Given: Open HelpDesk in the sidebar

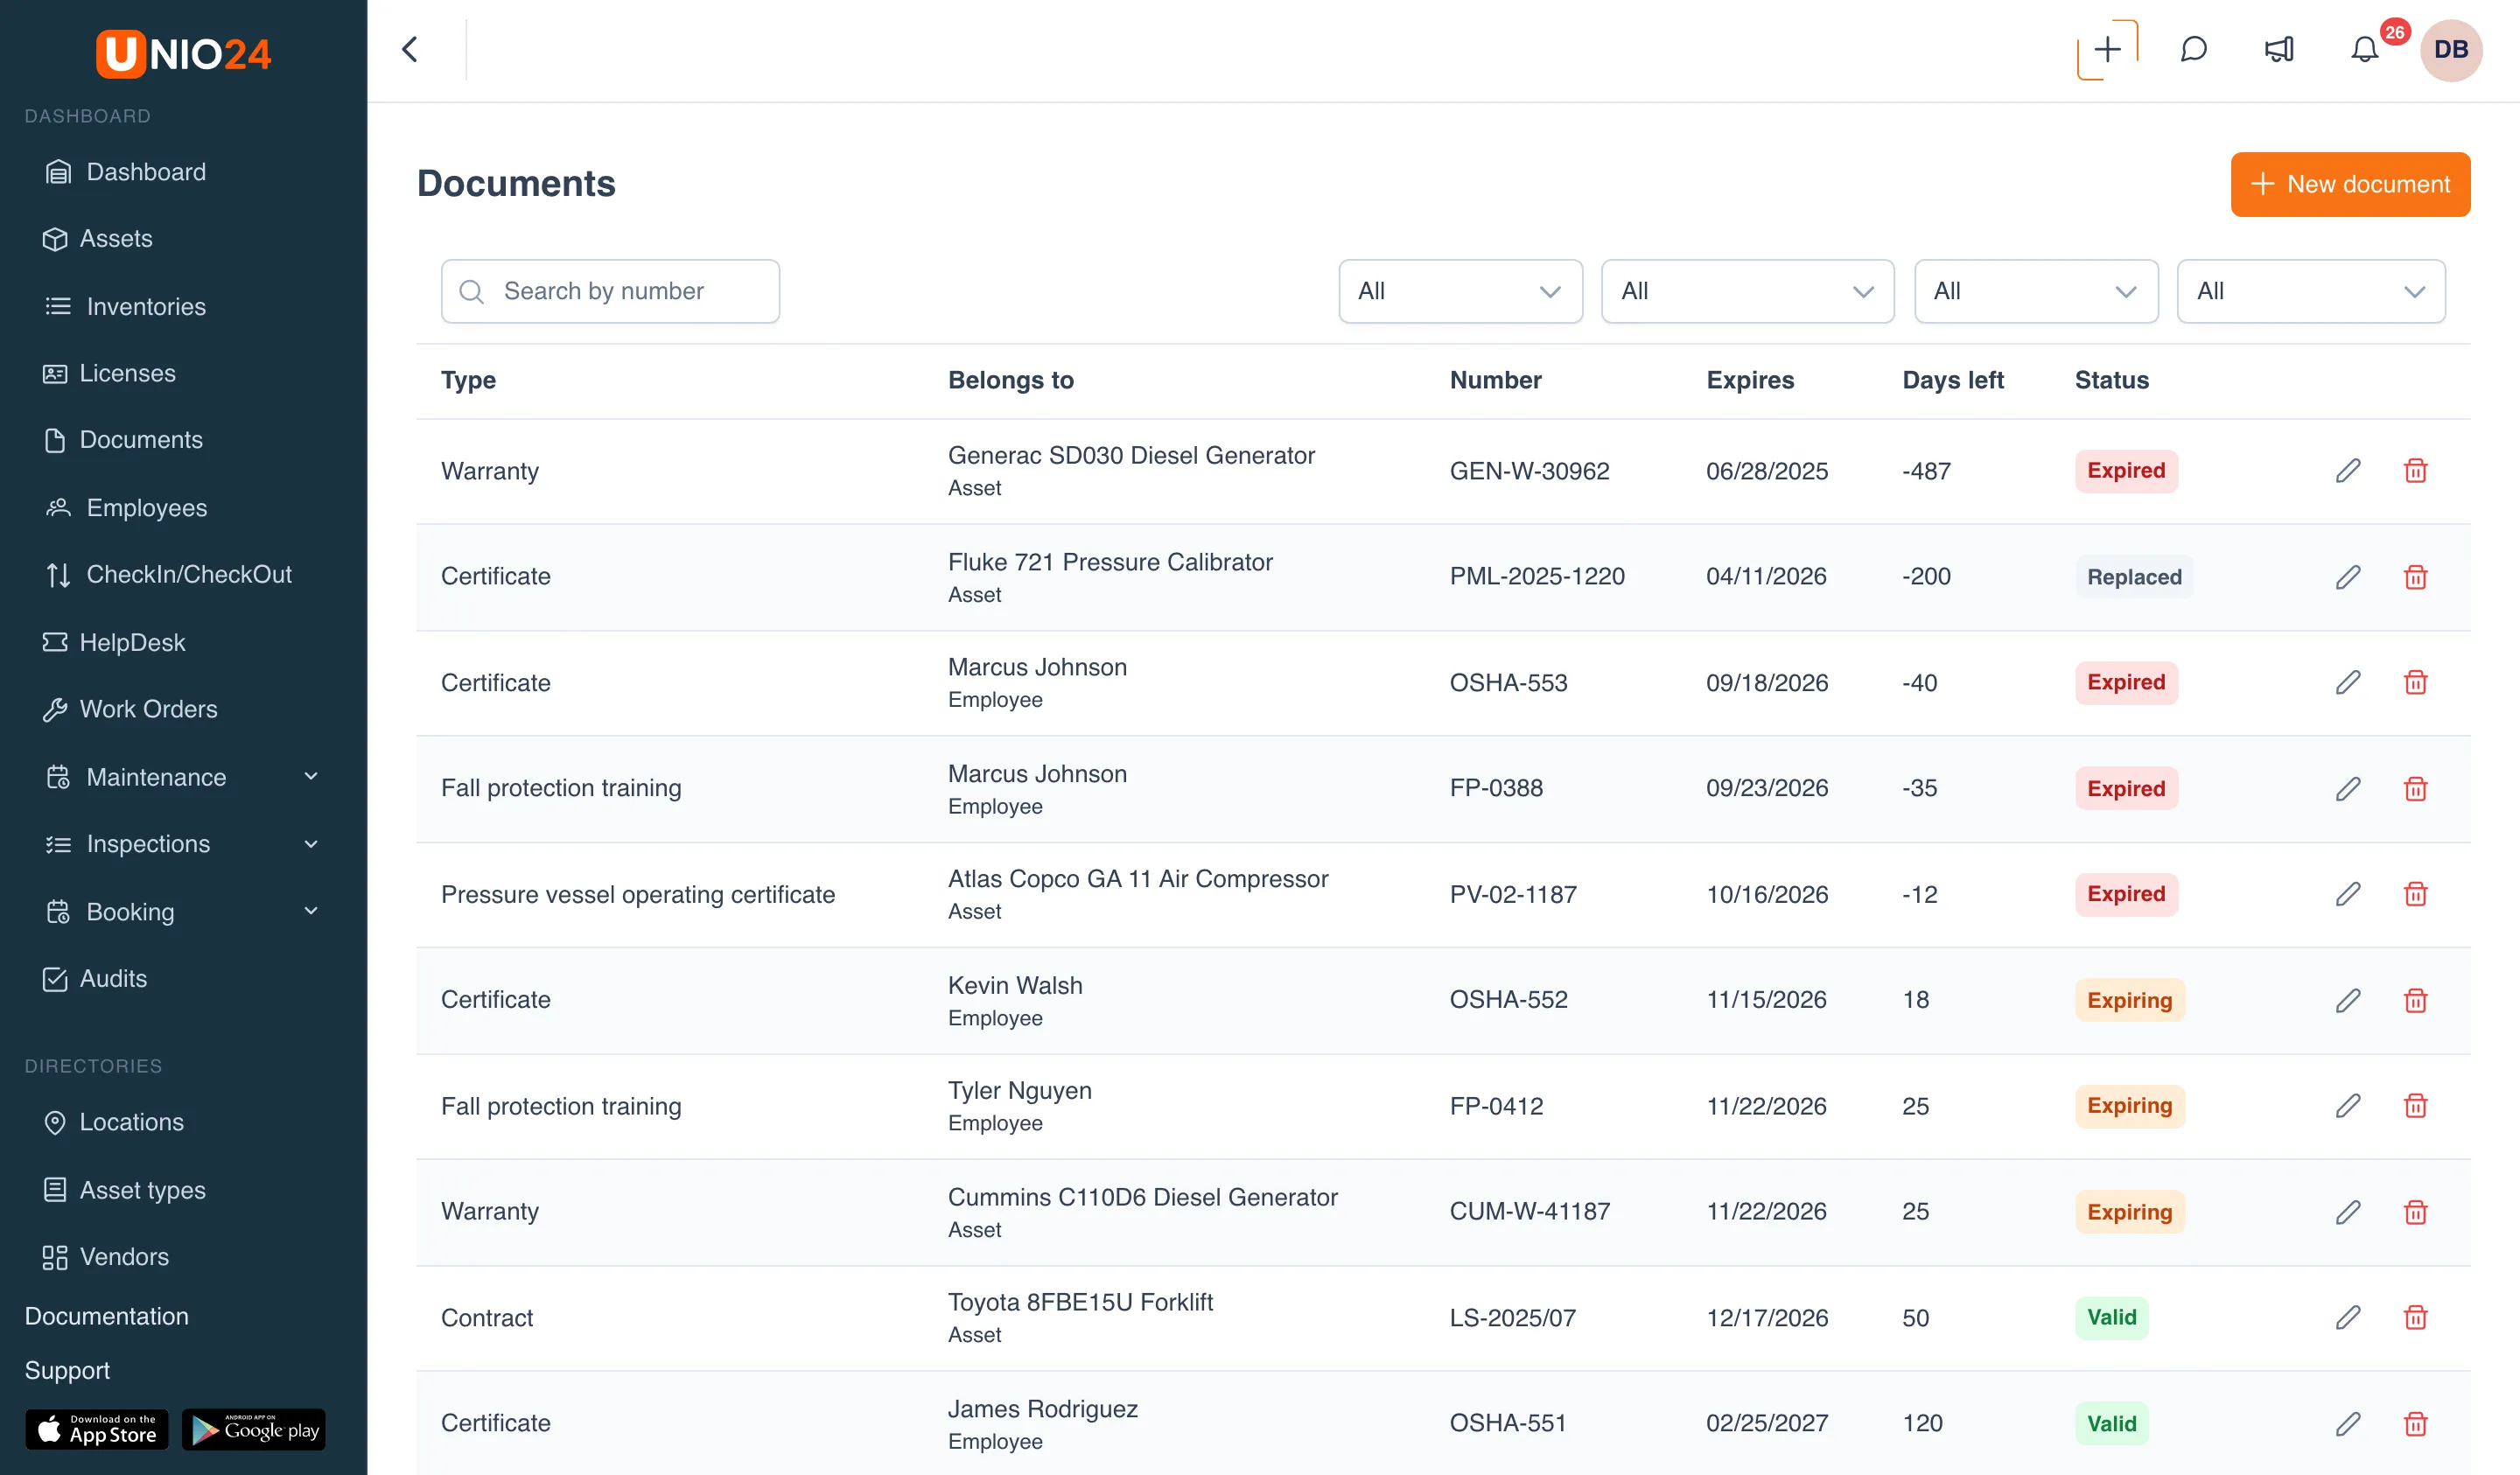Looking at the screenshot, I should (x=114, y=642).
